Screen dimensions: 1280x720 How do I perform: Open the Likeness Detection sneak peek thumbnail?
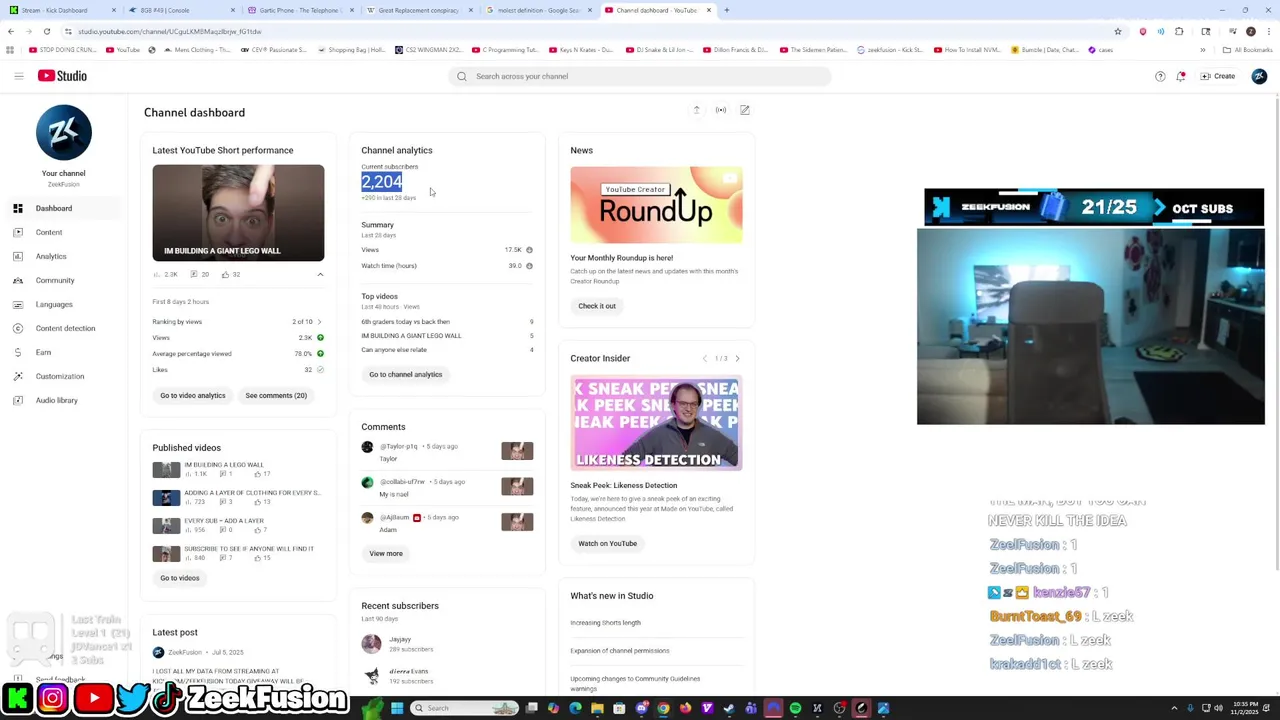click(x=656, y=423)
